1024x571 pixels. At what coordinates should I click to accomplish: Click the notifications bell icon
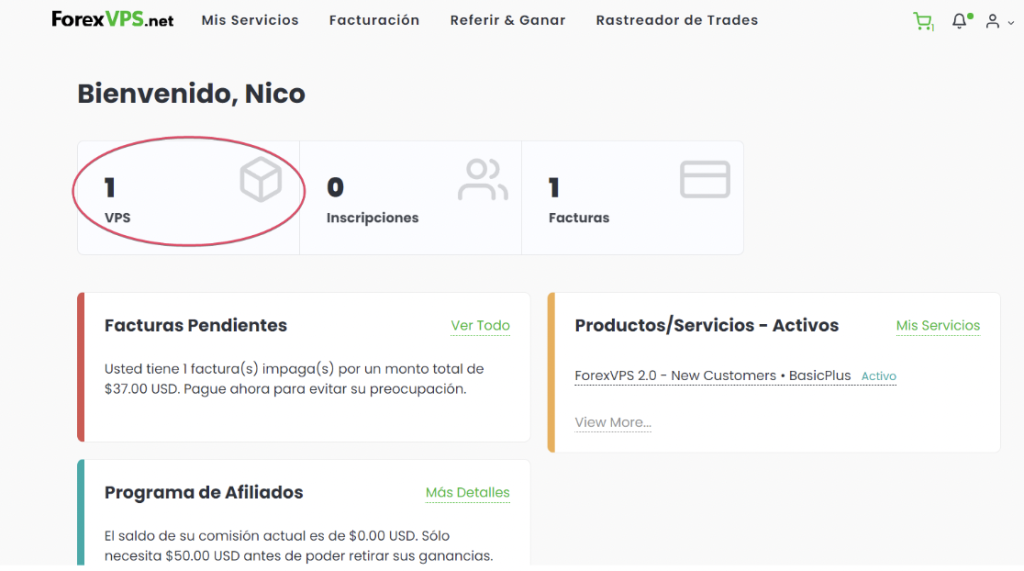click(x=959, y=21)
